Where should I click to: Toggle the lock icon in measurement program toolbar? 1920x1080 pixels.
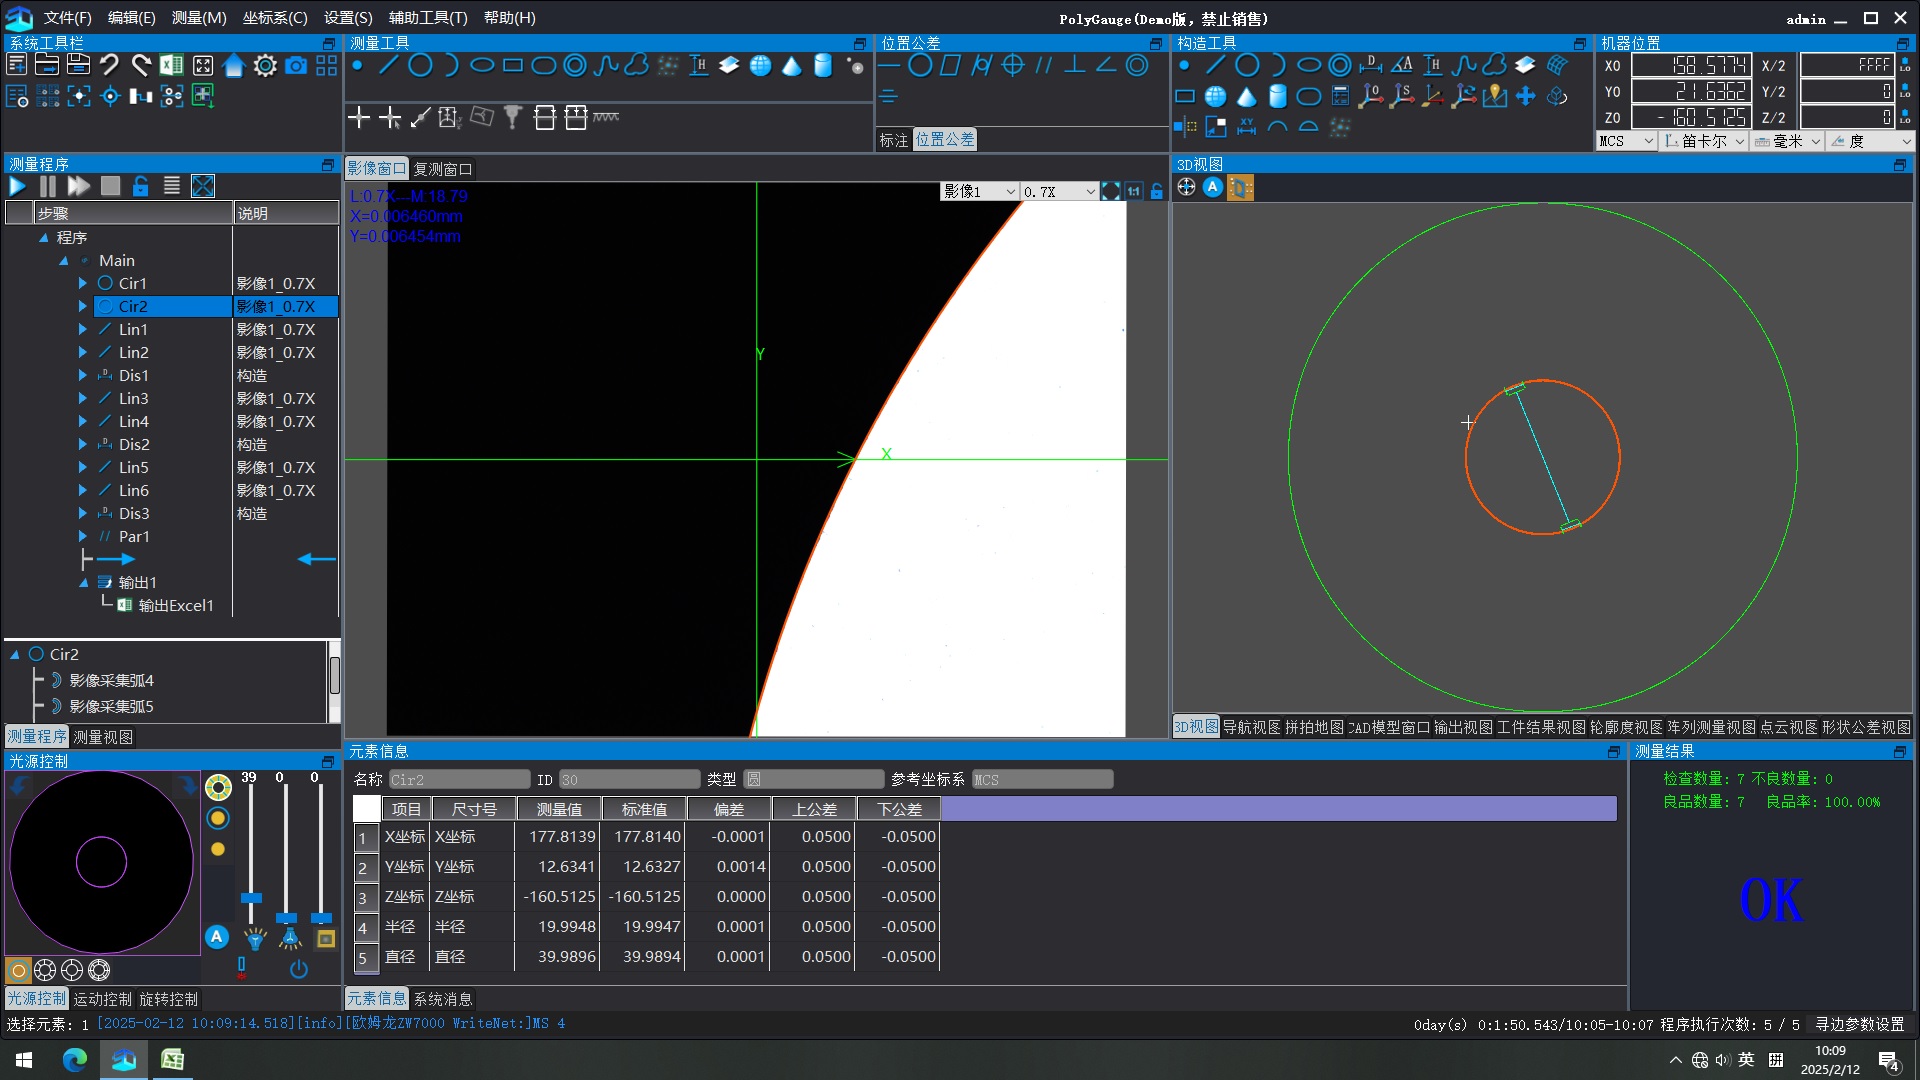click(x=141, y=186)
